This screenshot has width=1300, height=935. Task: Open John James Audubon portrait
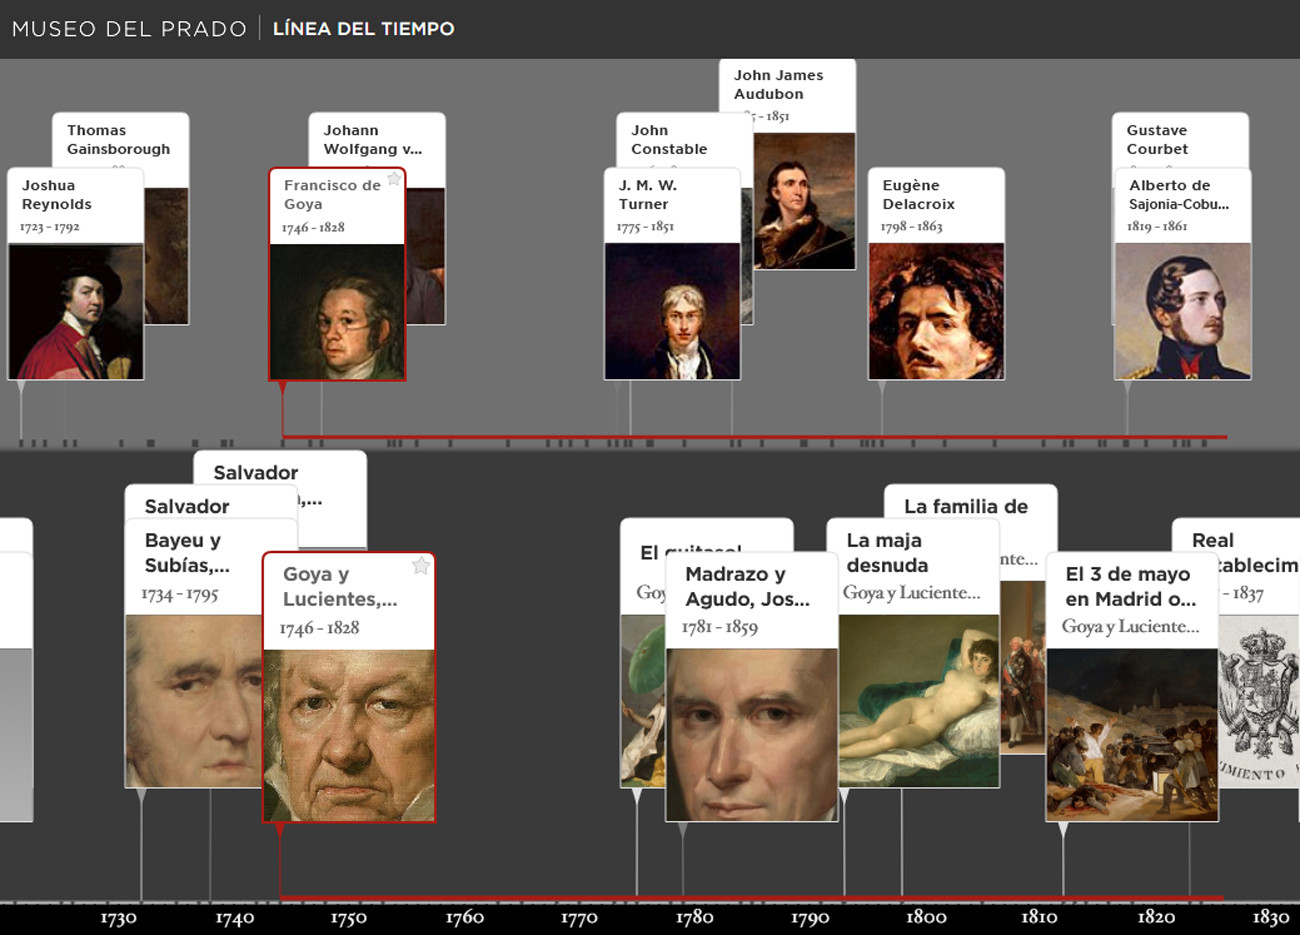click(803, 200)
